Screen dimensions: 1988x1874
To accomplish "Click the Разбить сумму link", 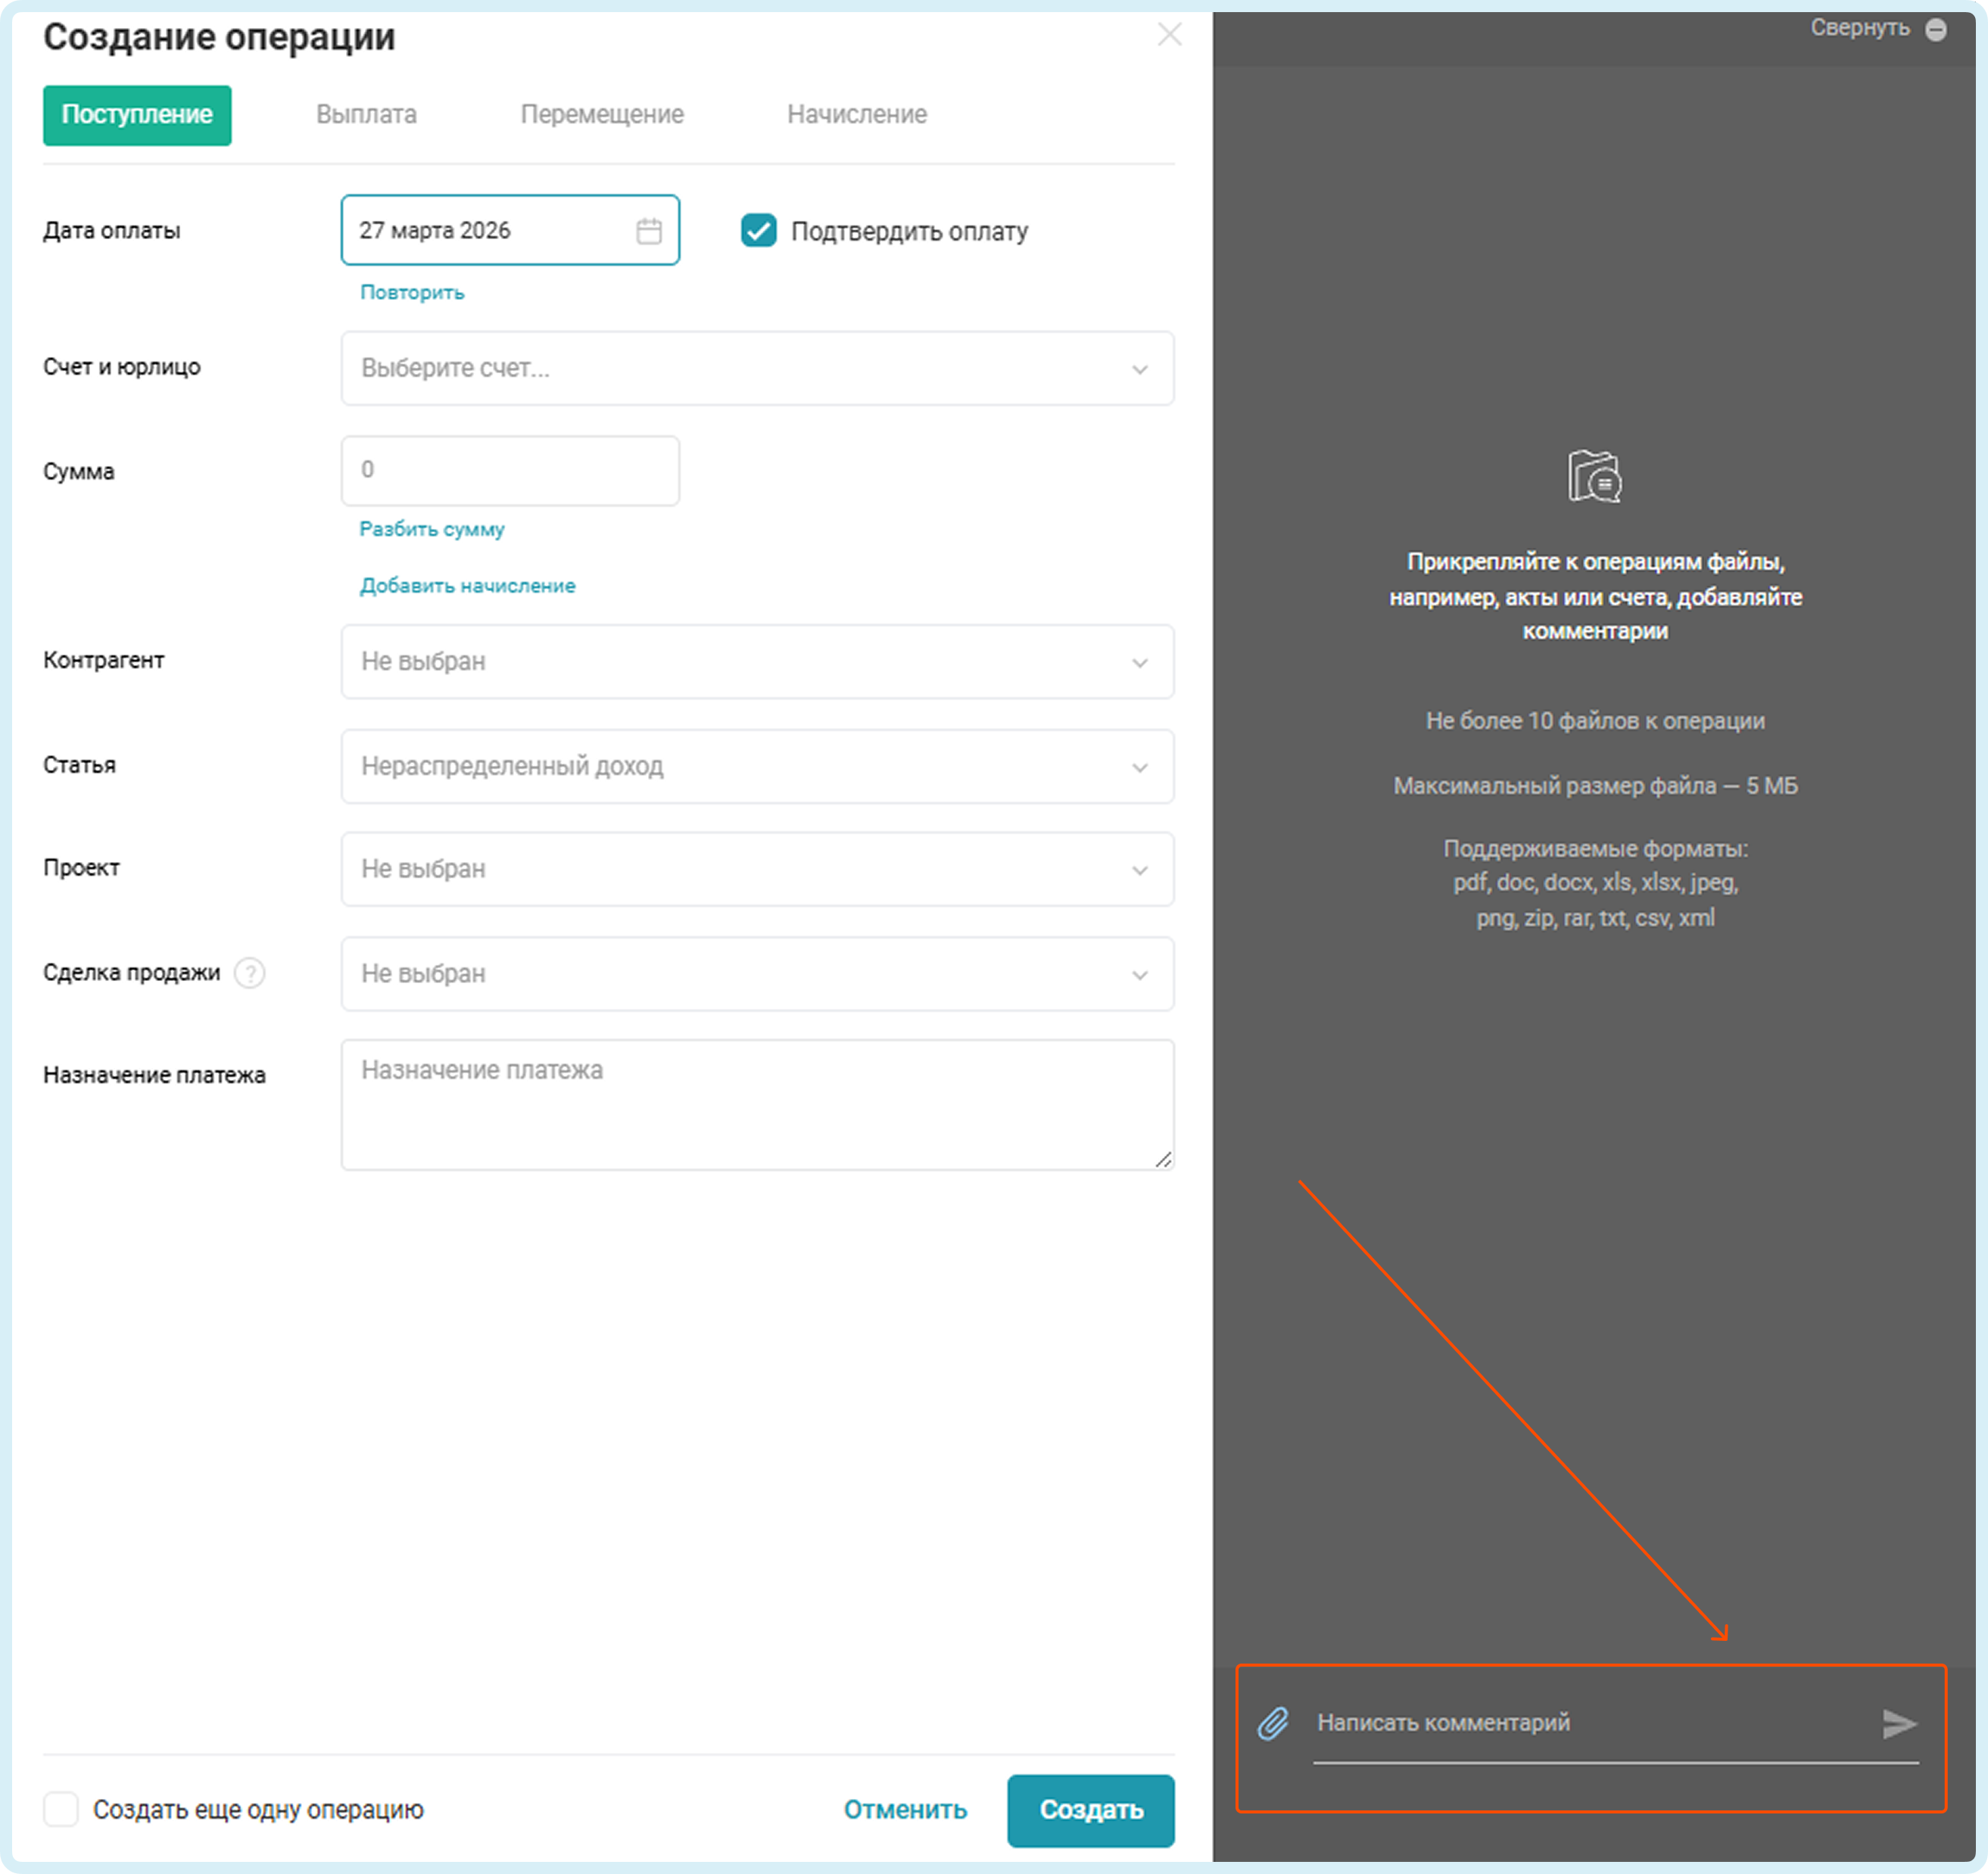I will tap(431, 529).
